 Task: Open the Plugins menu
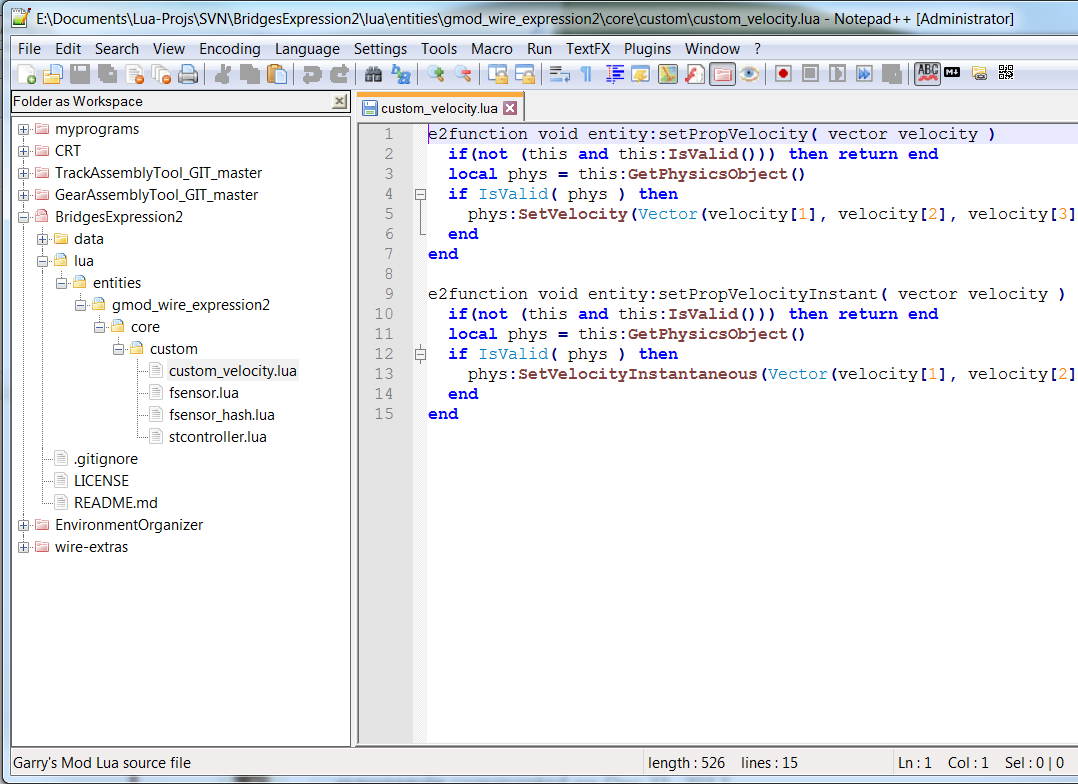pos(647,48)
